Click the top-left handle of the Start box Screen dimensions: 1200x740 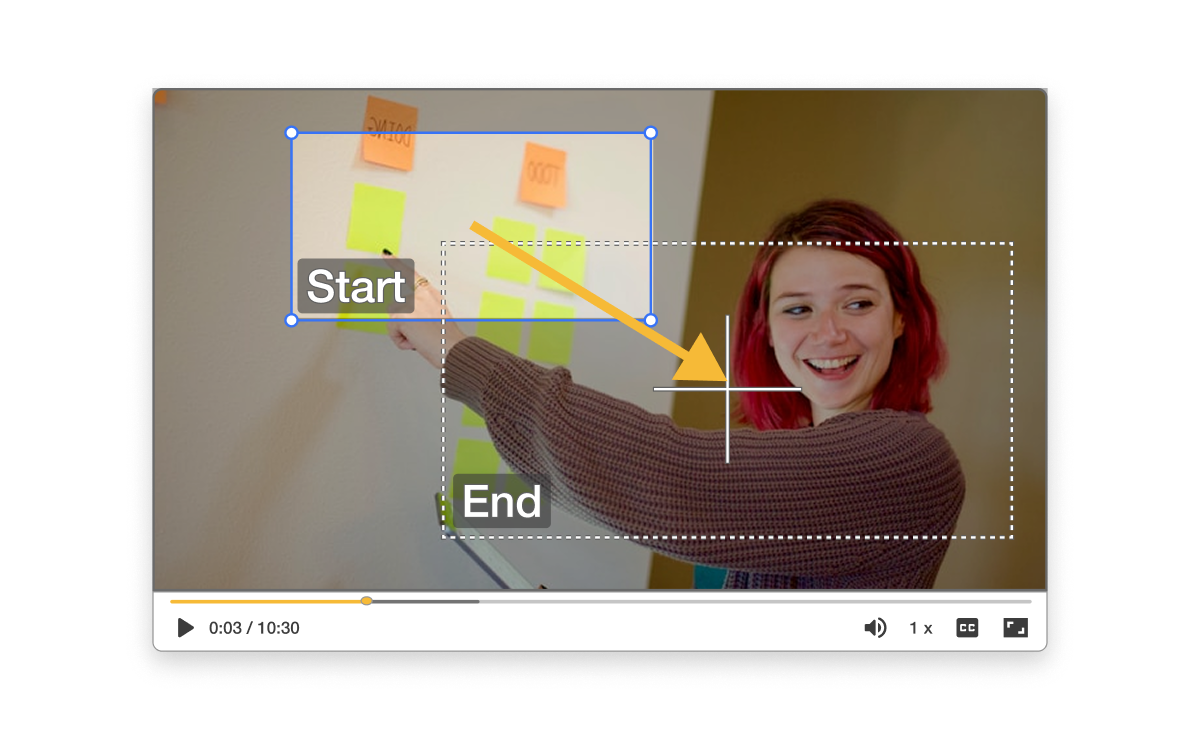click(x=291, y=131)
